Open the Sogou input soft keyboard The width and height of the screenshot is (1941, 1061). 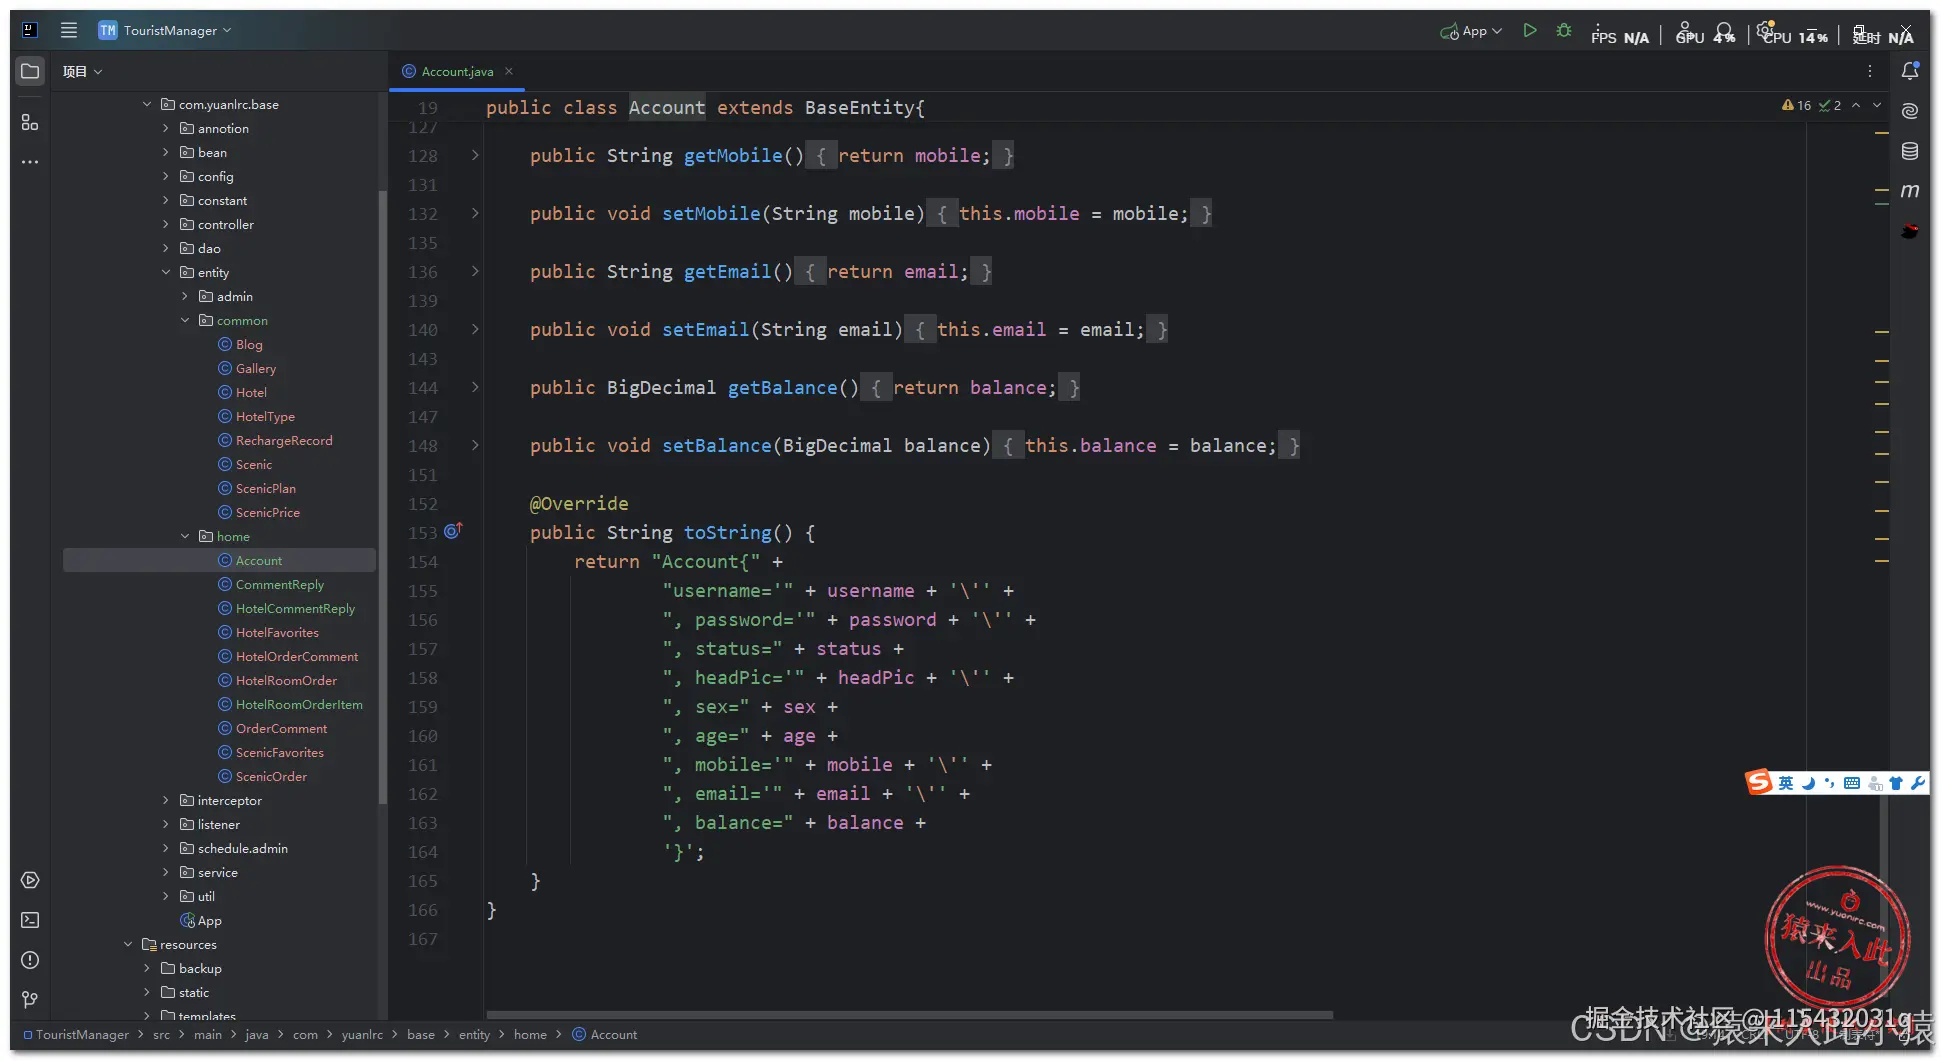click(x=1852, y=783)
